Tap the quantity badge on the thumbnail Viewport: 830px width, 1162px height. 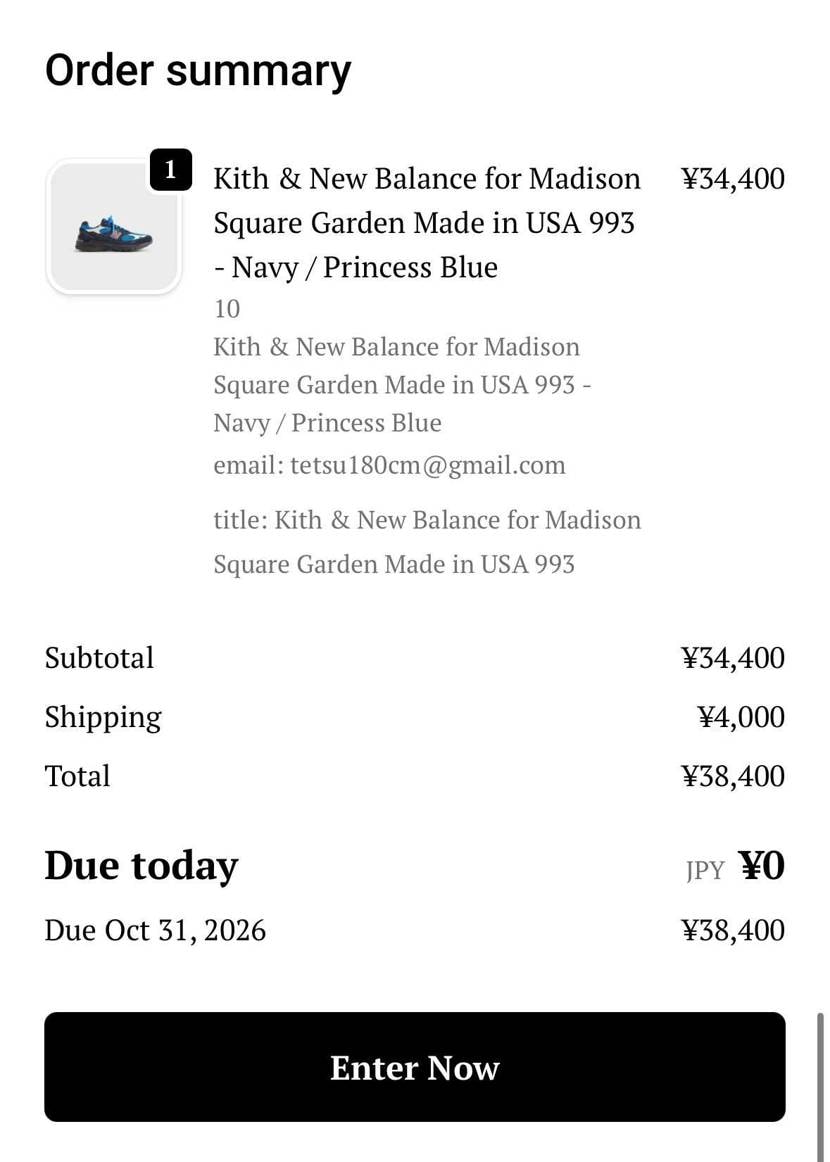pyautogui.click(x=171, y=170)
